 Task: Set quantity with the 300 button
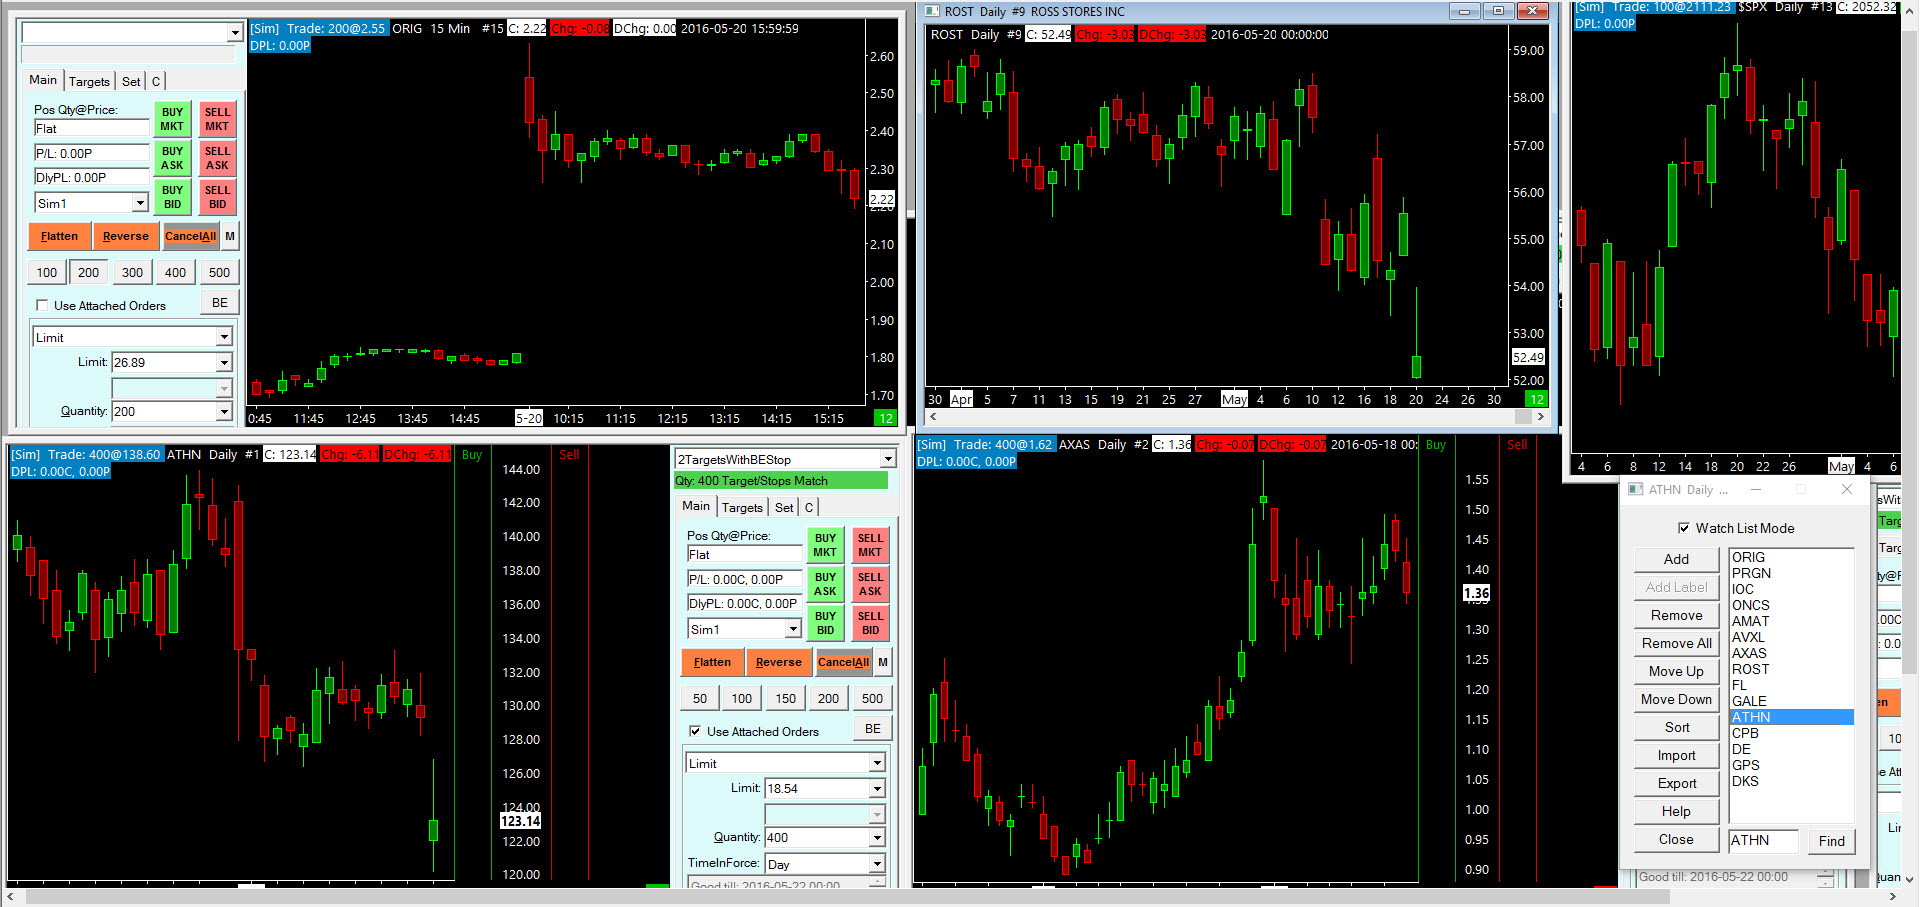[x=132, y=272]
